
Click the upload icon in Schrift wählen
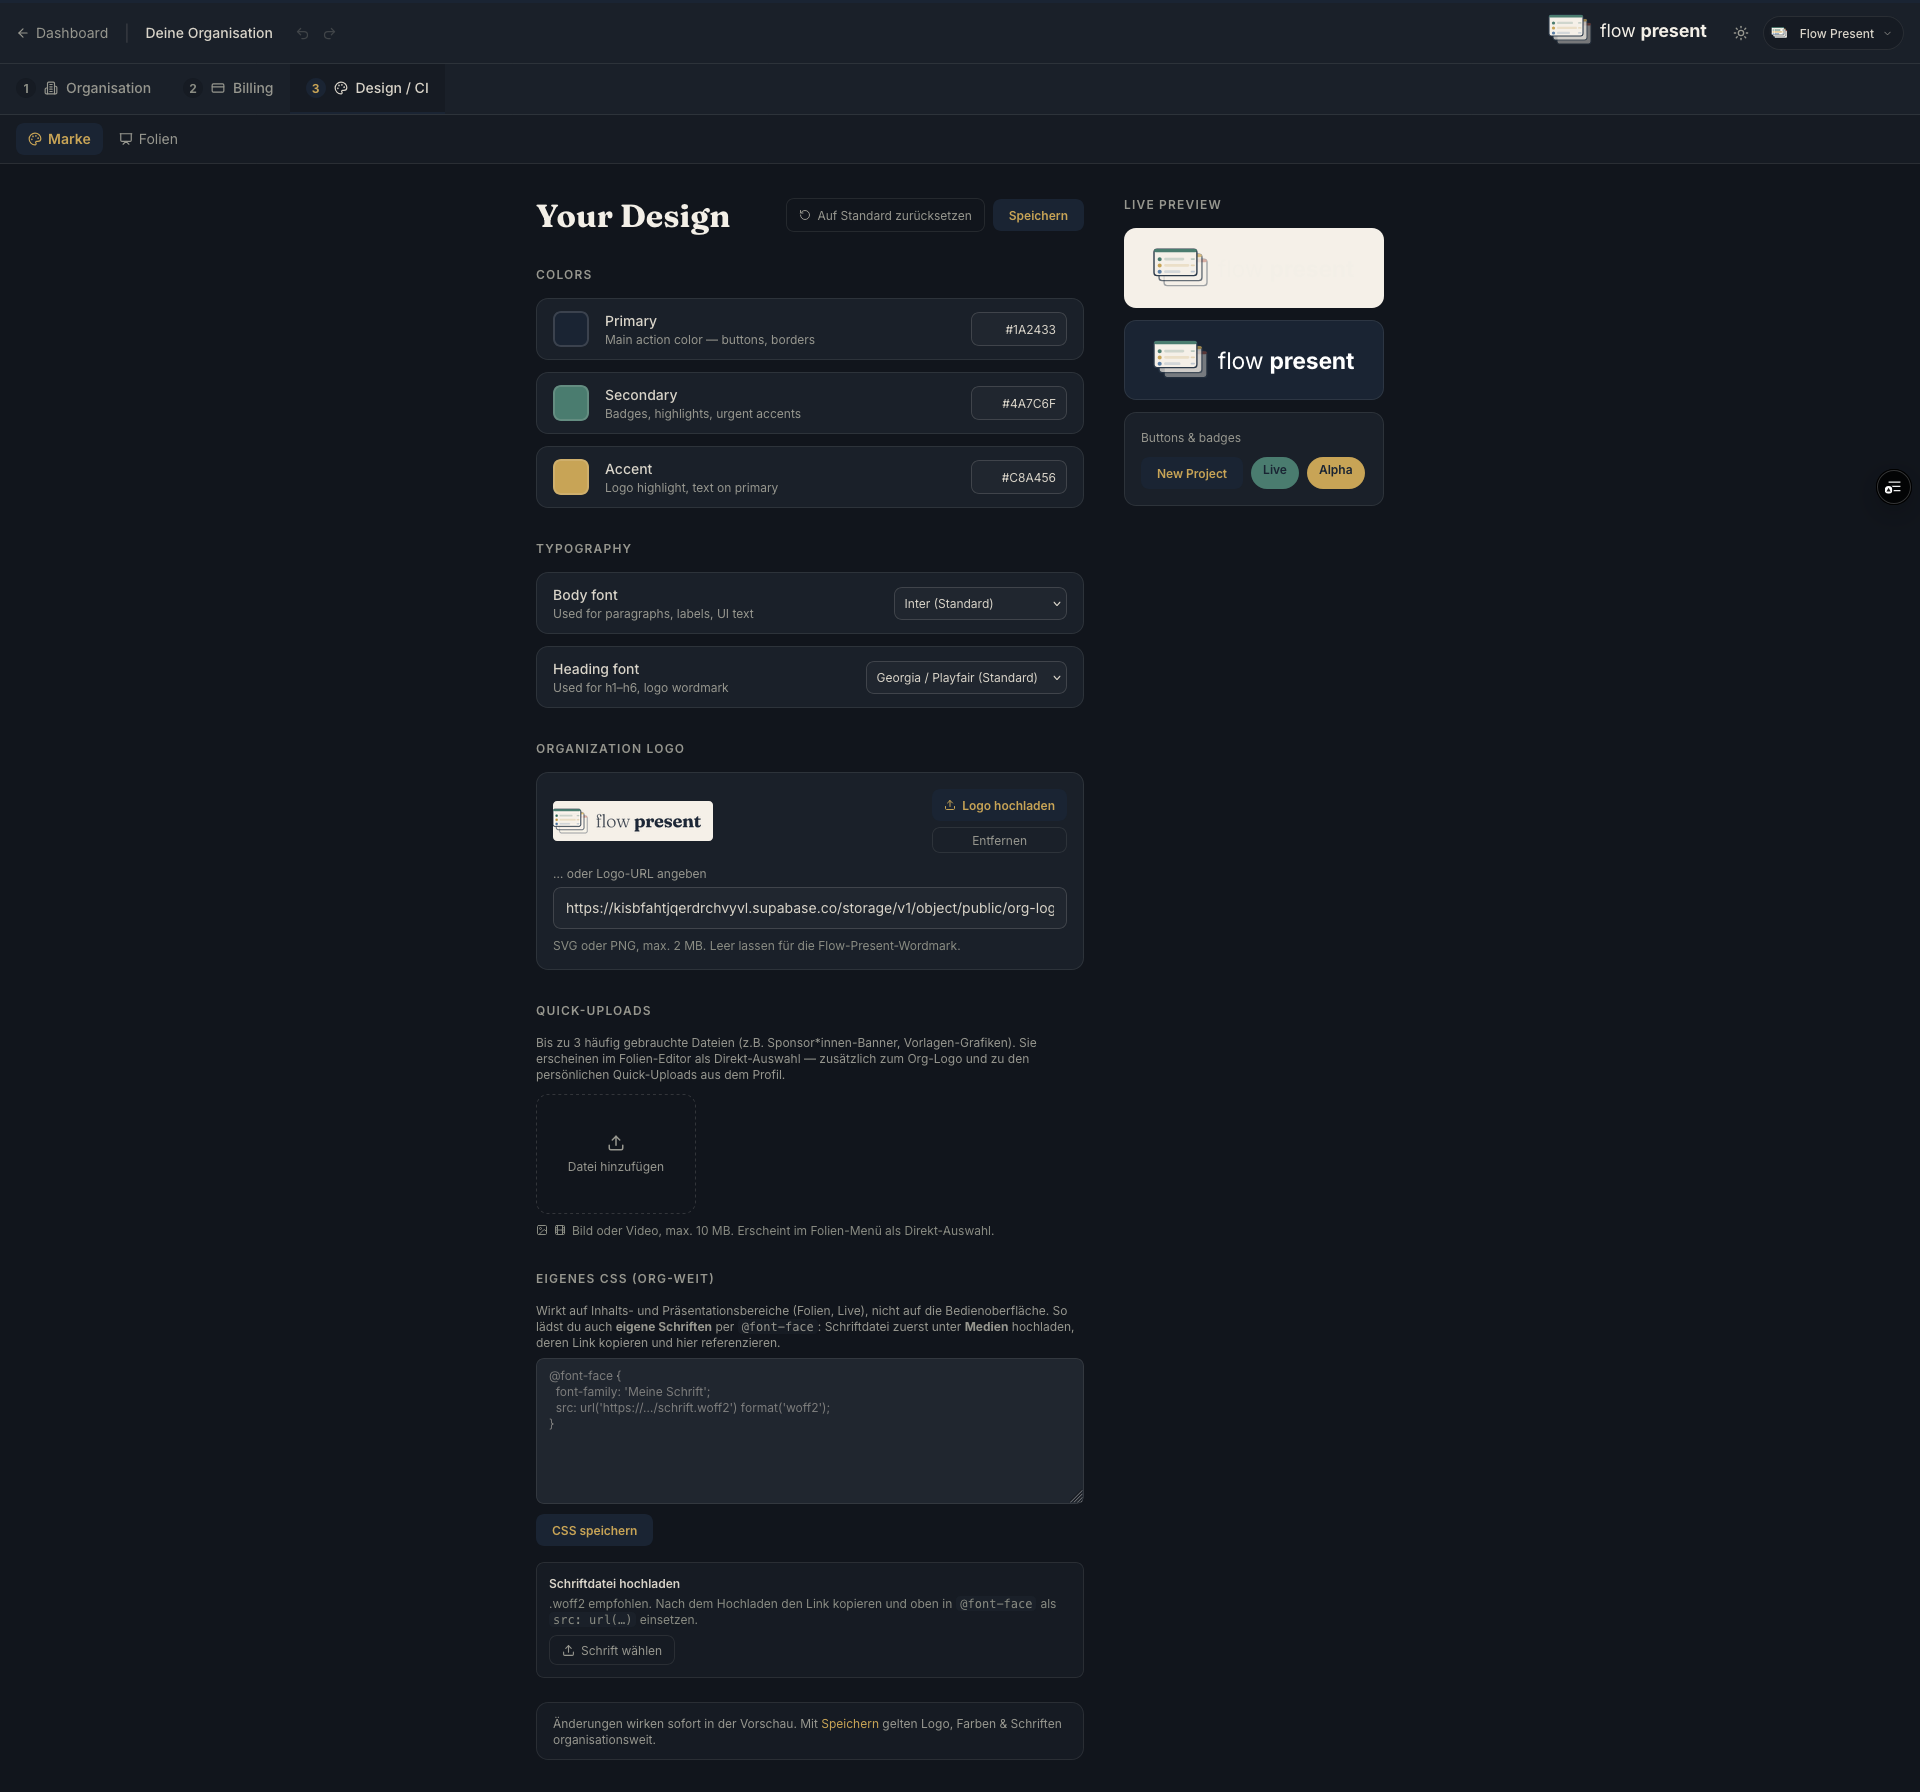568,1650
